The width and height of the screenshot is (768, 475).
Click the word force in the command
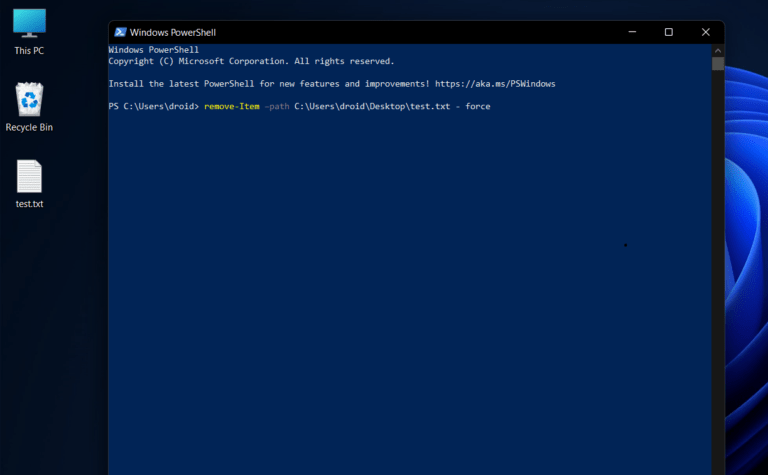point(478,106)
